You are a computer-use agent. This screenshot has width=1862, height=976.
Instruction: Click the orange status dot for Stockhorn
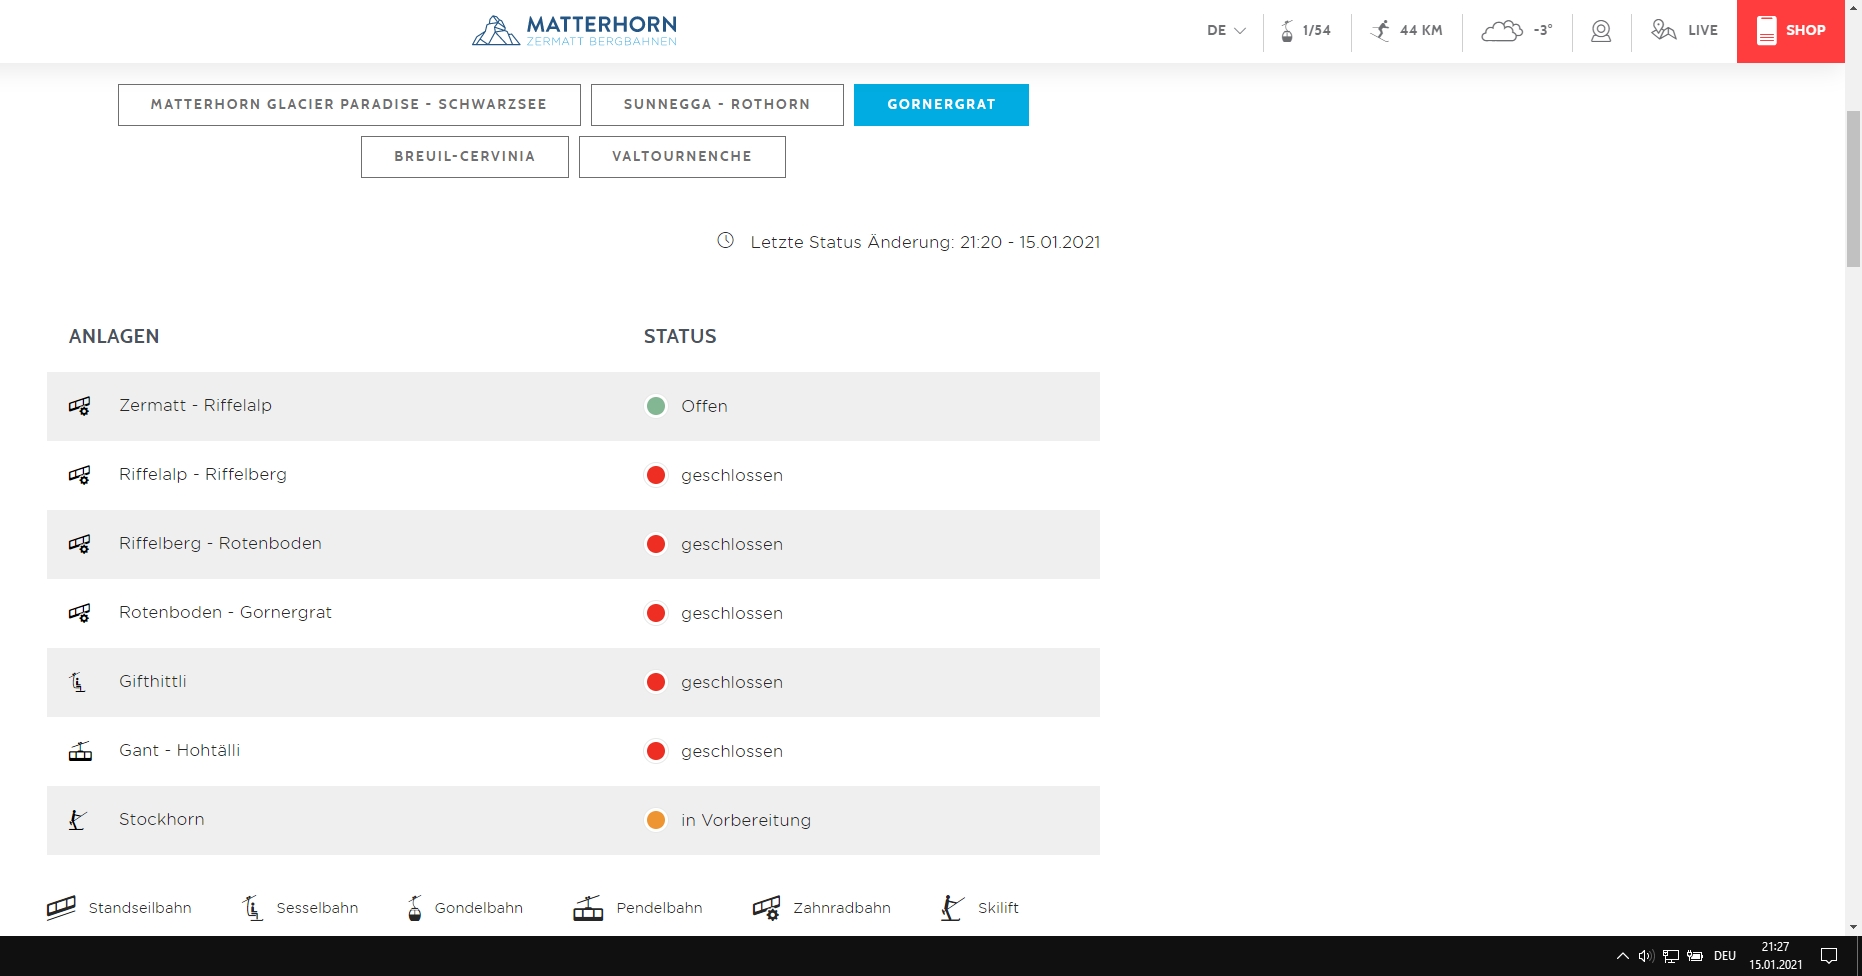656,820
